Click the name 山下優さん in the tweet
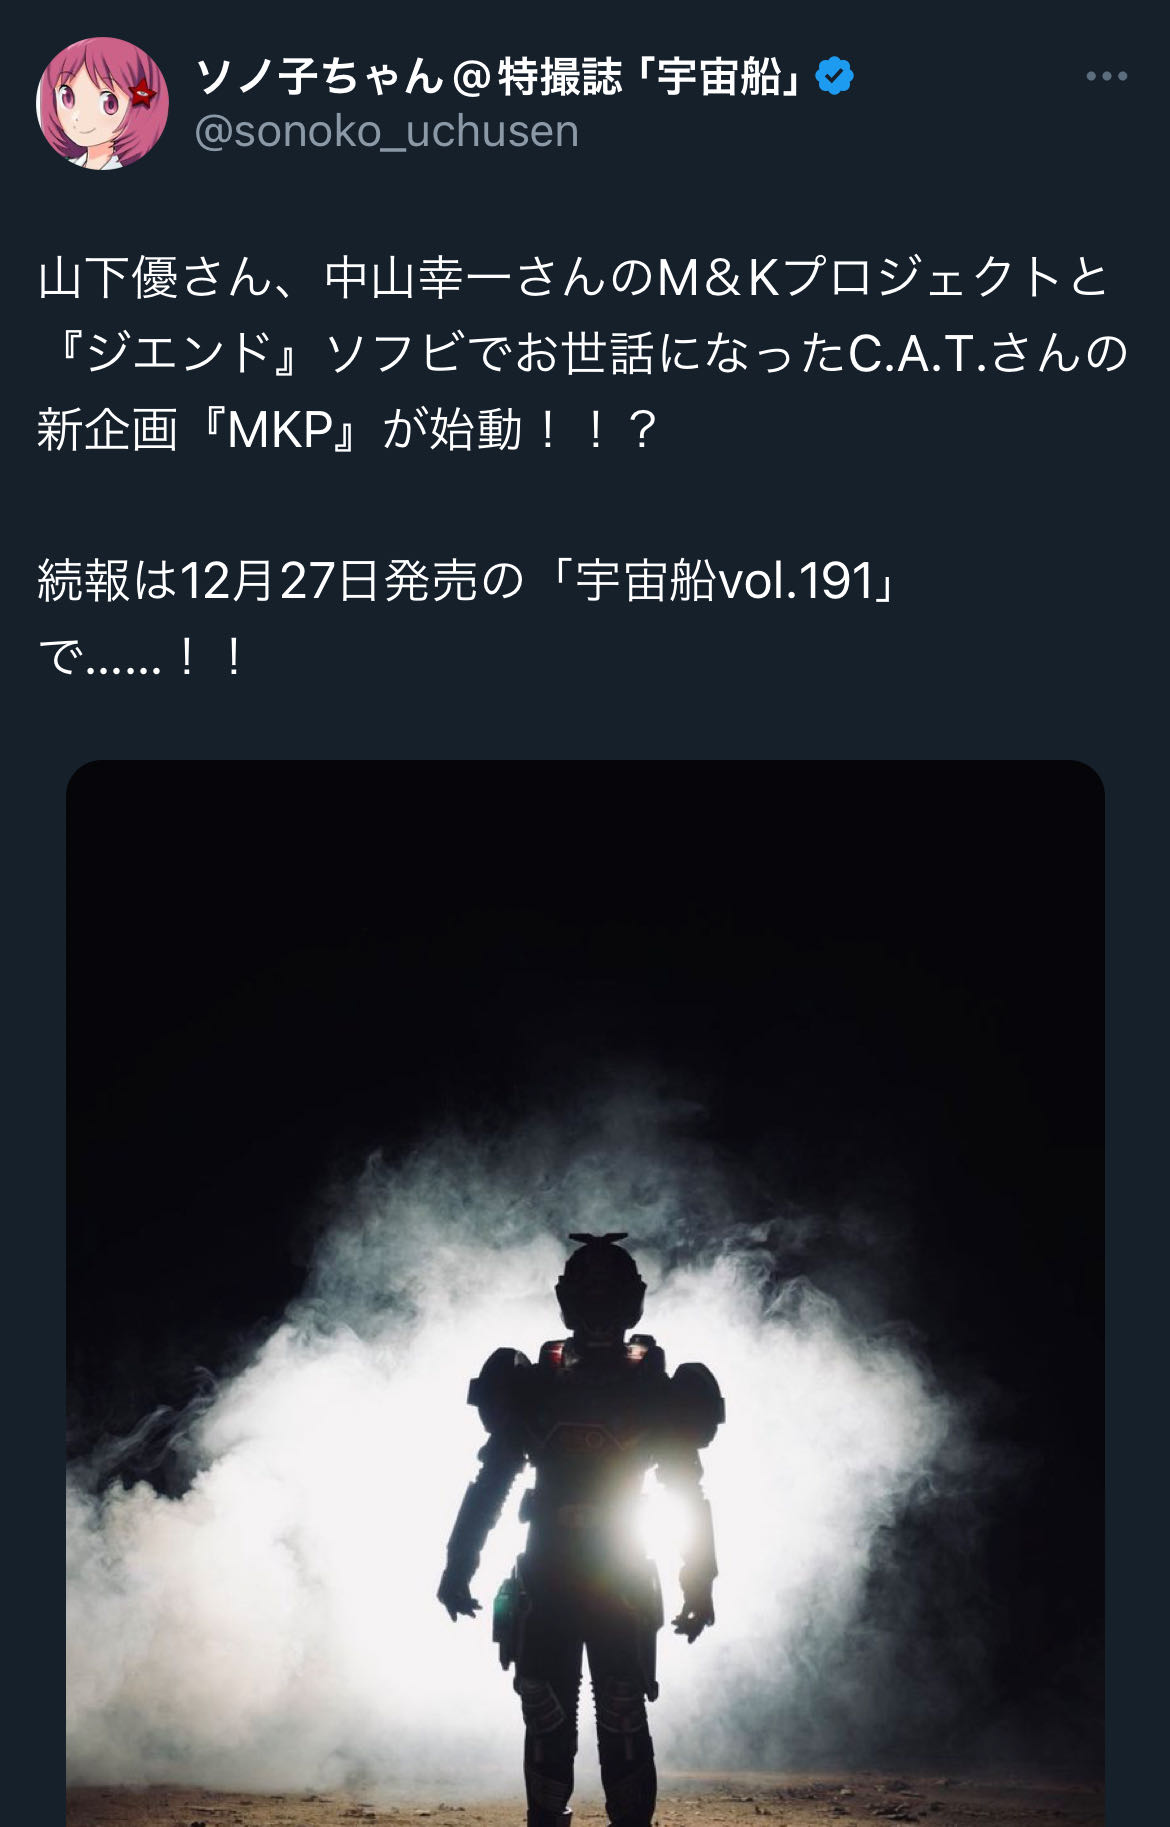Screen dimensions: 1170x1827 [156, 277]
